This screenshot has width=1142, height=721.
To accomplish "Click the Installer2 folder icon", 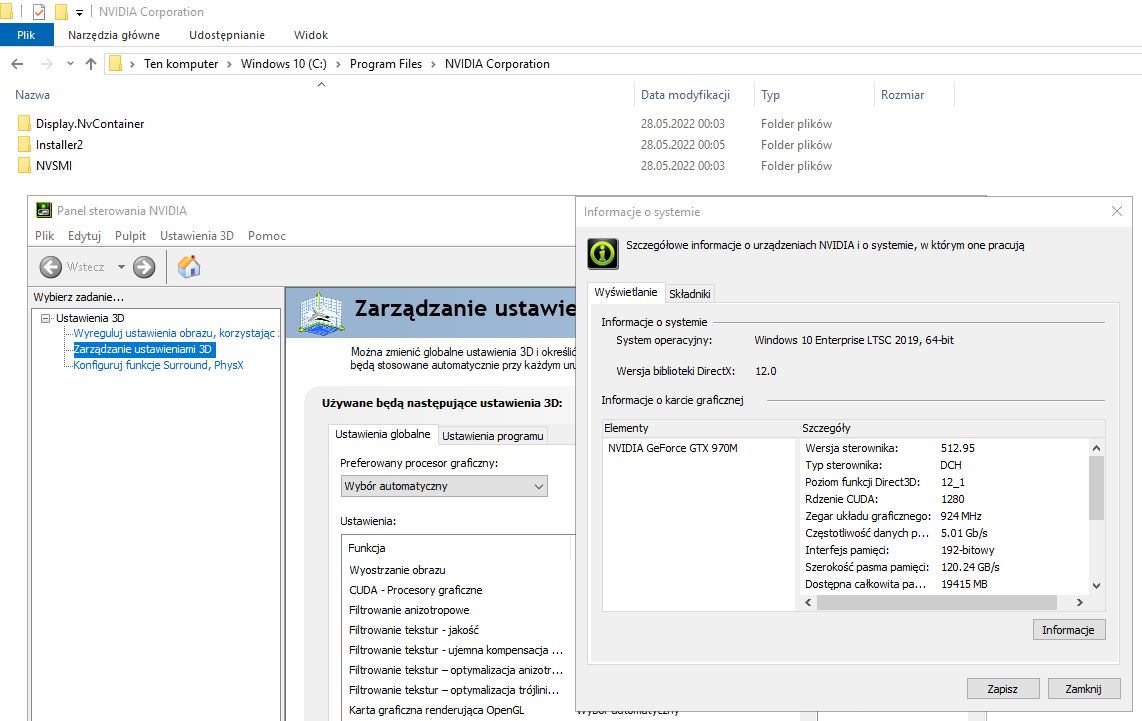I will click(24, 144).
